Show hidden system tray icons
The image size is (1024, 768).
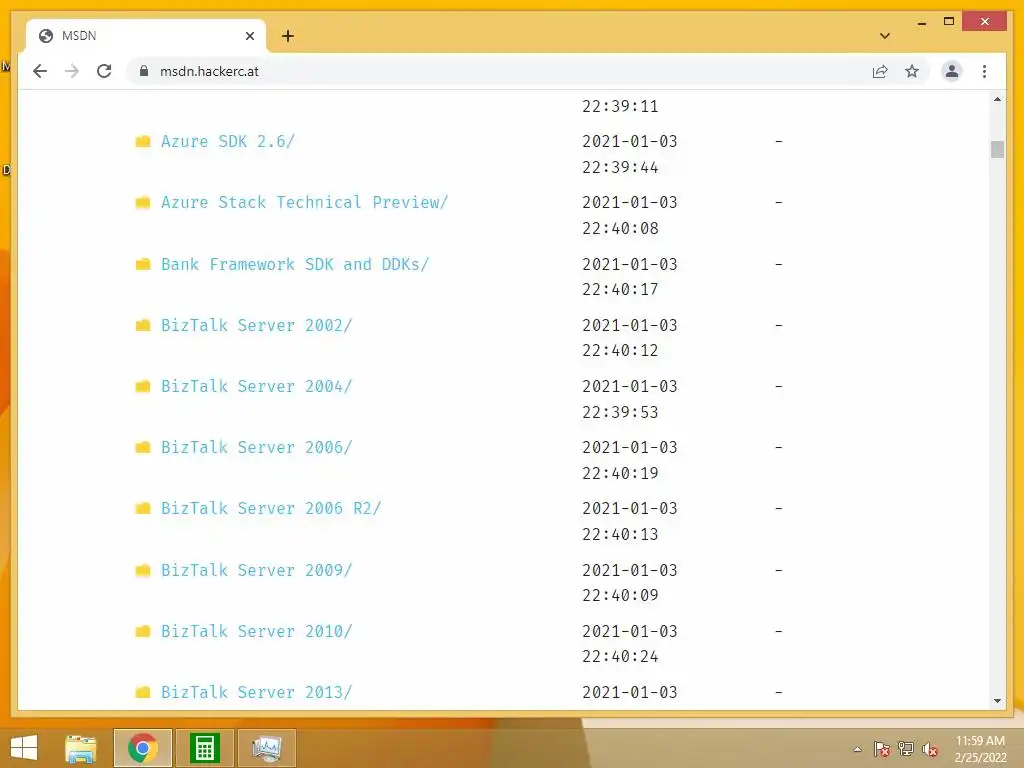(857, 749)
